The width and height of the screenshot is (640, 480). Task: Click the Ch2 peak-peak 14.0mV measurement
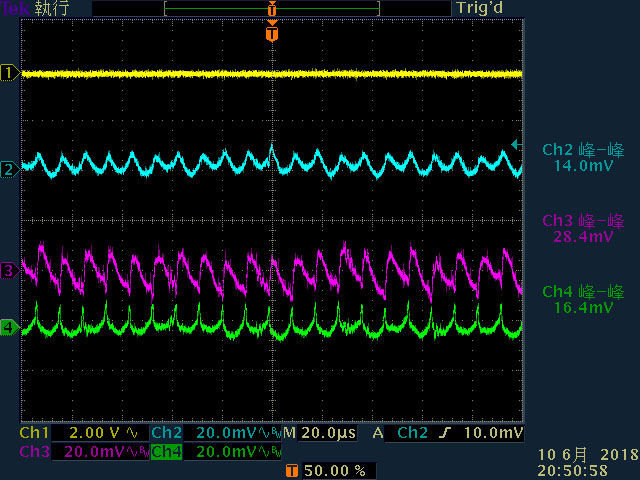(x=583, y=158)
